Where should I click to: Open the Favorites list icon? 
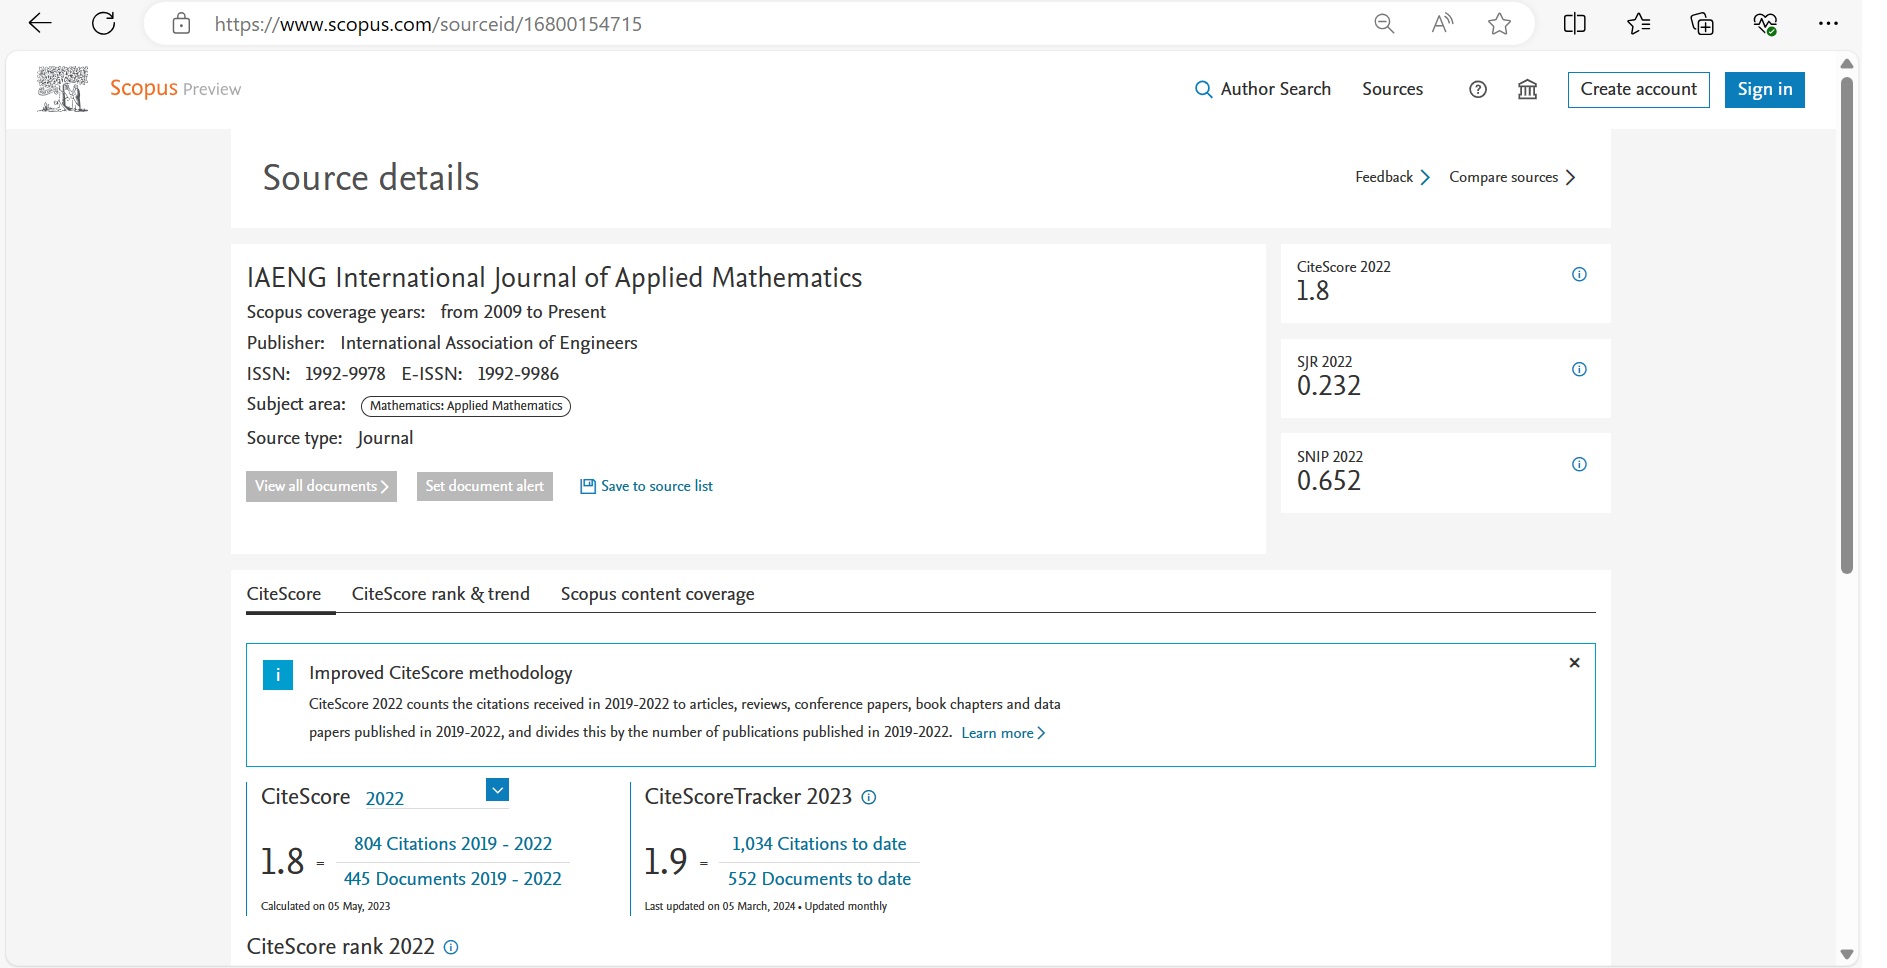point(1638,23)
